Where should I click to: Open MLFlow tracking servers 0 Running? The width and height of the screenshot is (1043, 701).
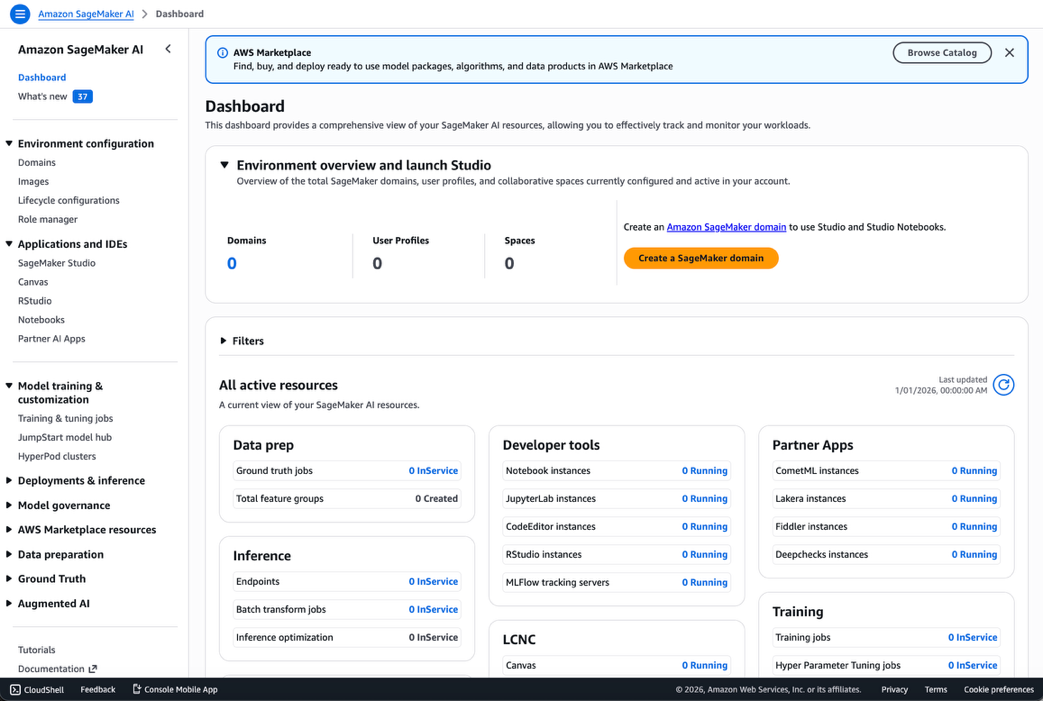pos(704,582)
